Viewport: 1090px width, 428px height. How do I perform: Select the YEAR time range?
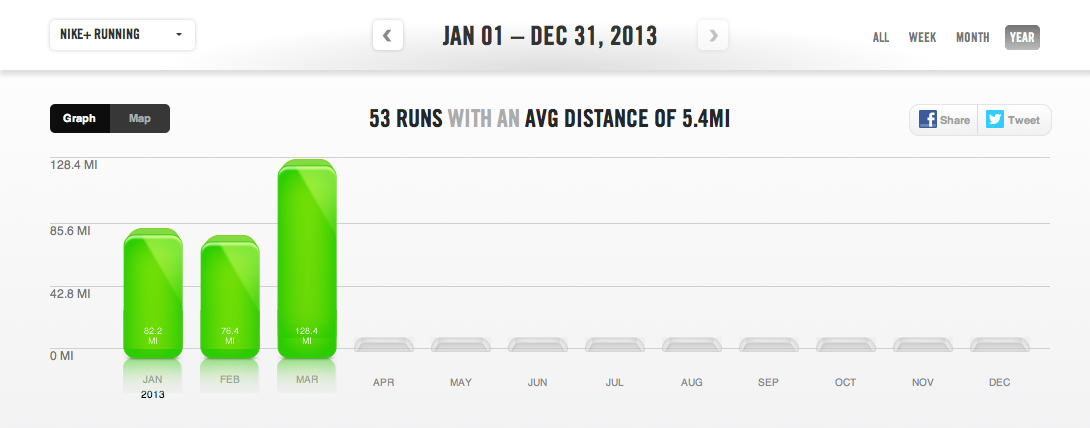click(1022, 38)
